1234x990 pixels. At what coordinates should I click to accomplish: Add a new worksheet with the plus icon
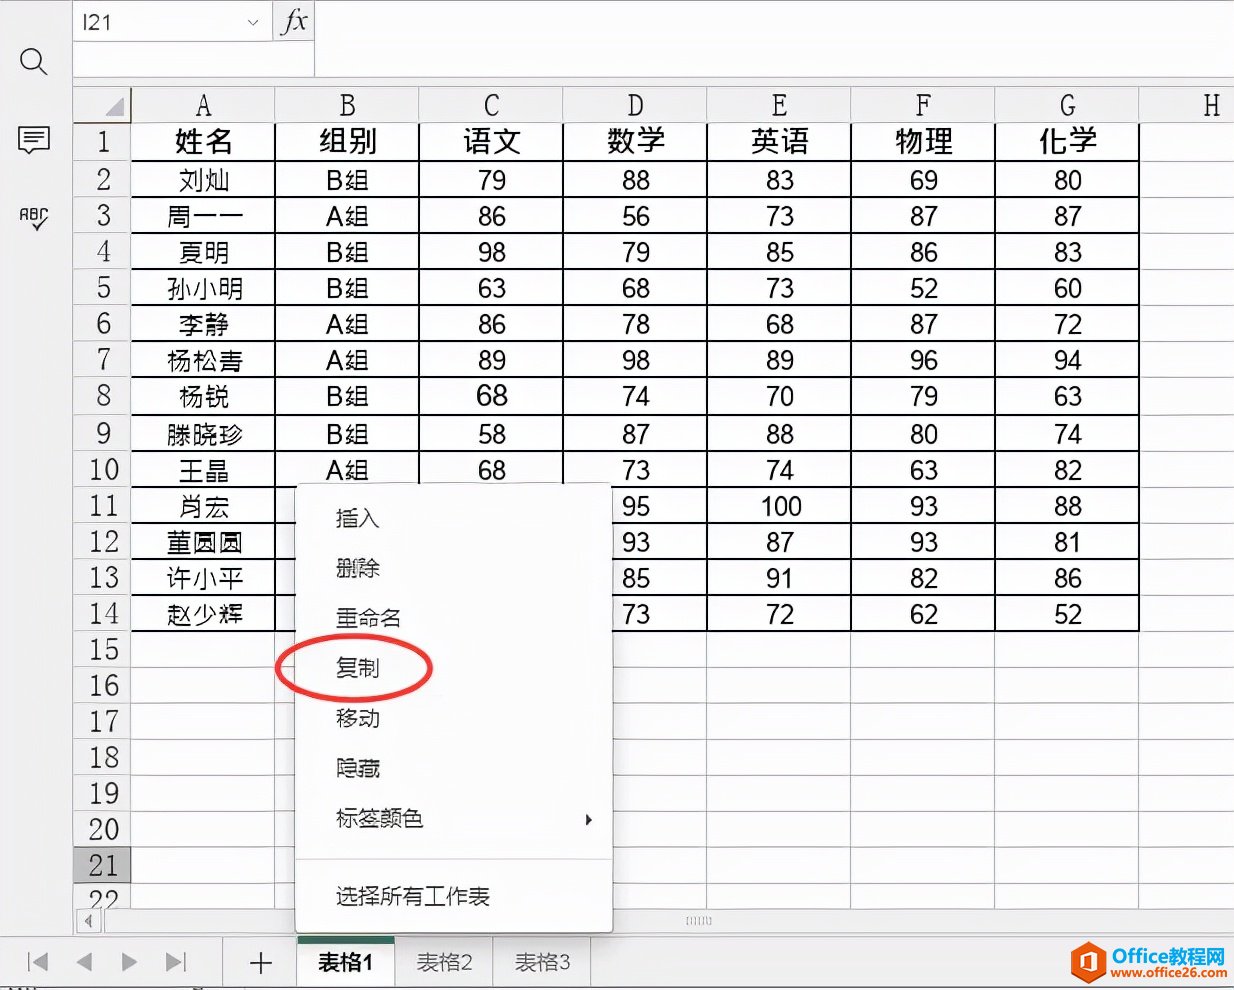259,962
